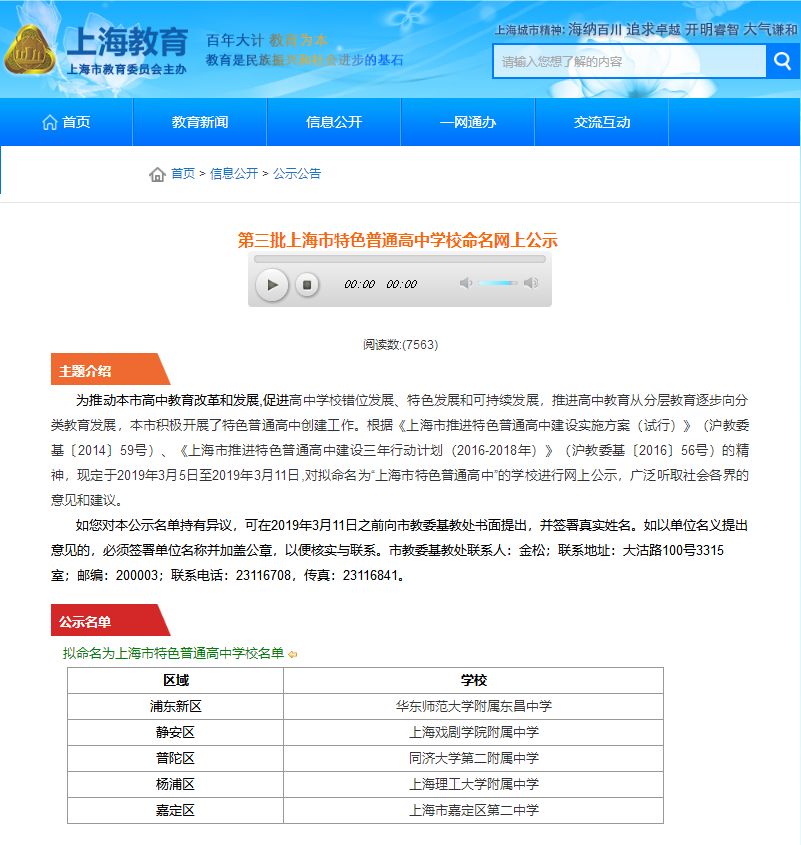This screenshot has width=801, height=845.
Task: Click the audio volume slider
Action: pyautogui.click(x=496, y=284)
